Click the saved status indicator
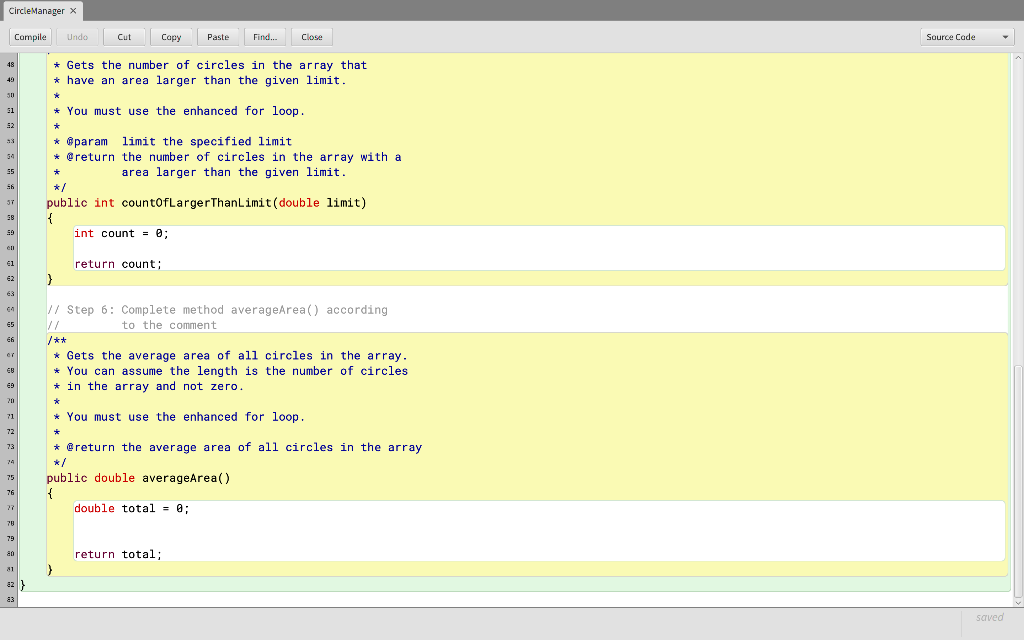The width and height of the screenshot is (1024, 640). click(989, 617)
